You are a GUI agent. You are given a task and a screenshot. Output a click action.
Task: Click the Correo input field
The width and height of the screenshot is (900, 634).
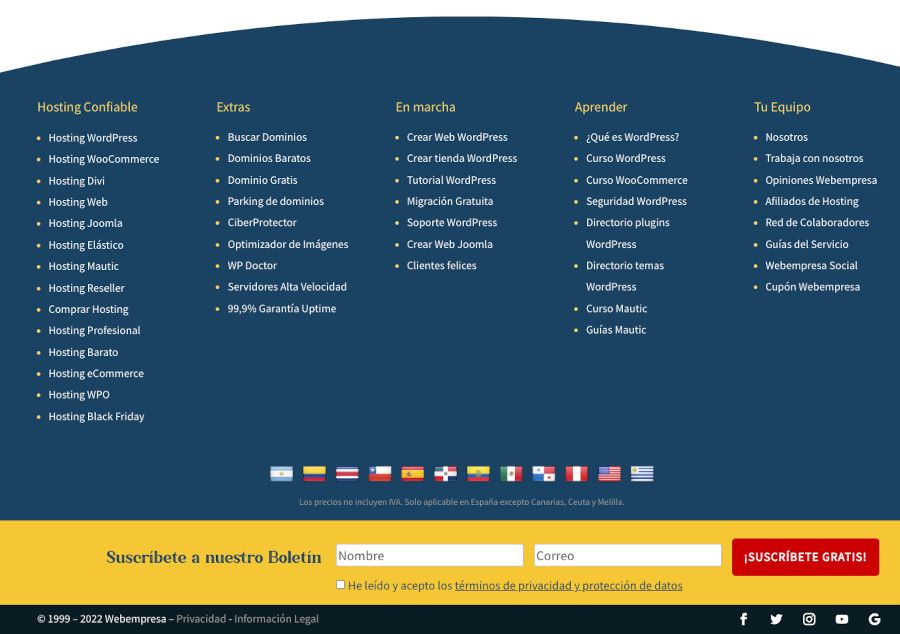pos(627,555)
